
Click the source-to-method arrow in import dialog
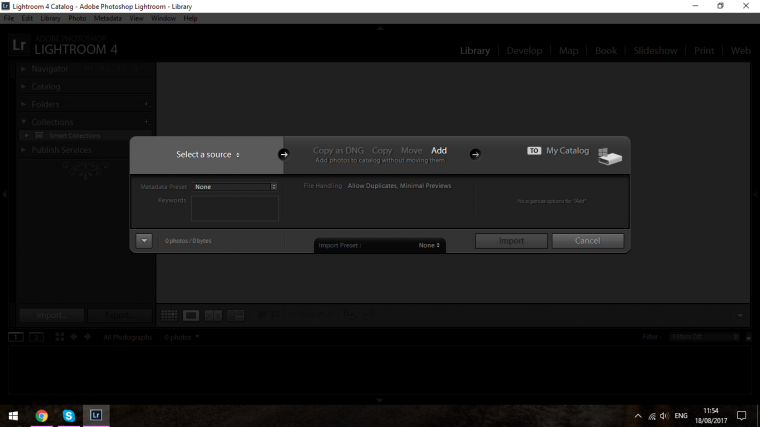(284, 155)
